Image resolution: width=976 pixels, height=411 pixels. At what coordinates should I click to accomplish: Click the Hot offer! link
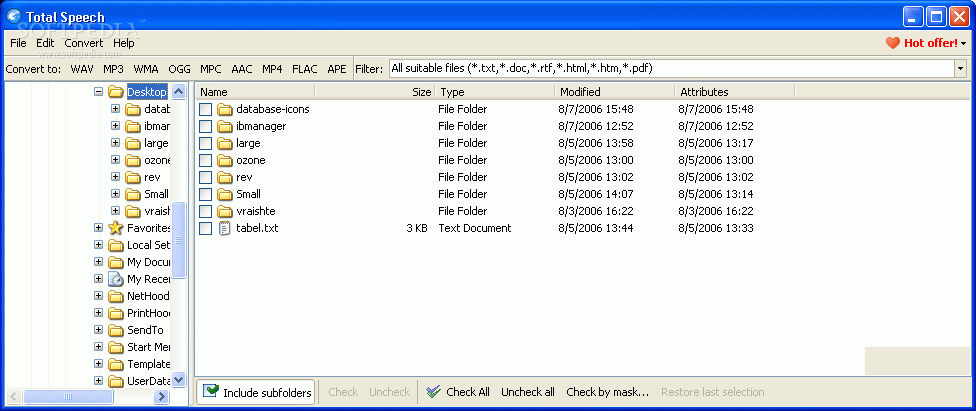(931, 43)
